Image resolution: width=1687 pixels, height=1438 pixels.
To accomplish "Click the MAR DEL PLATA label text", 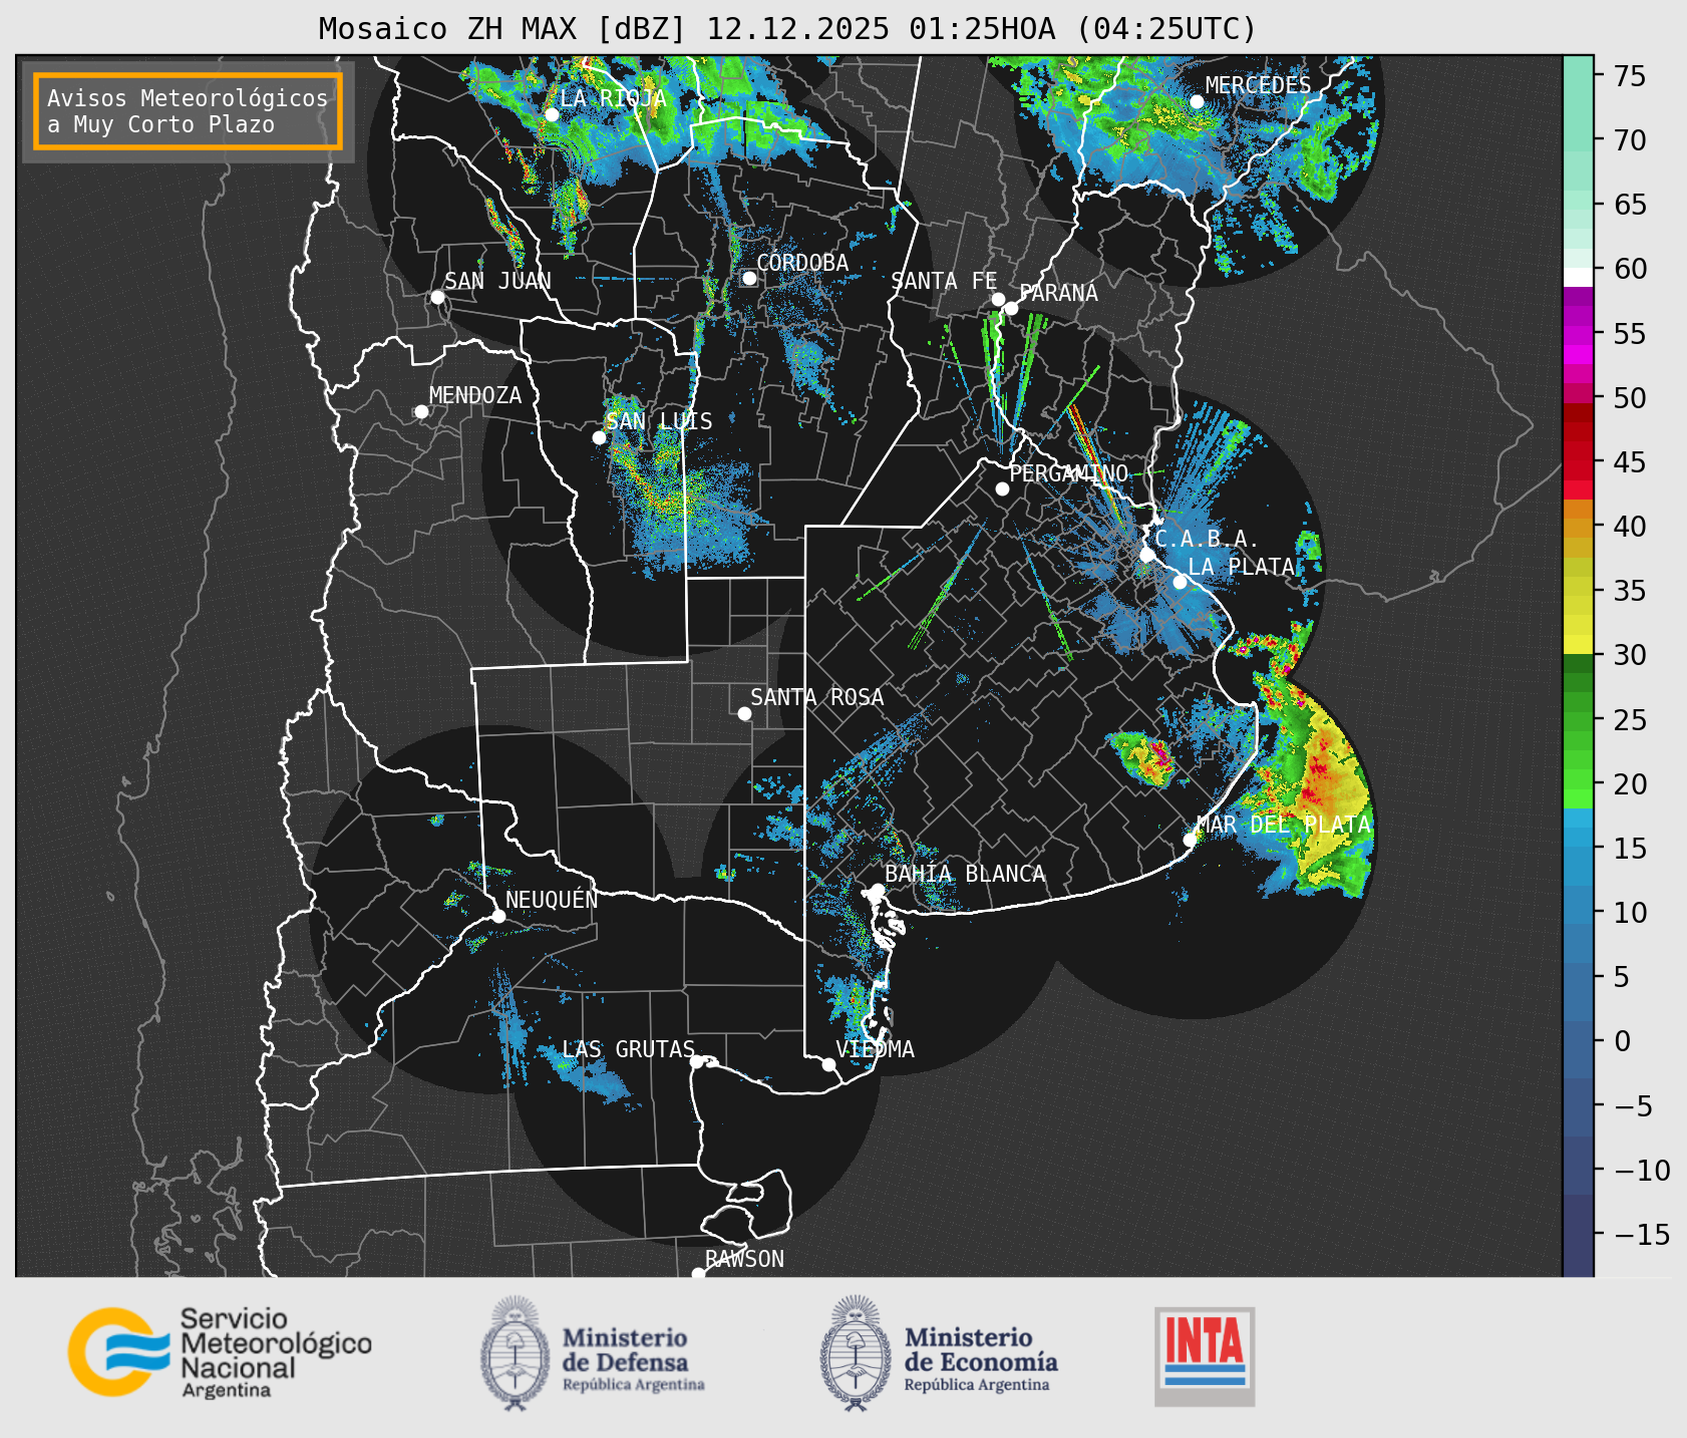I will click(x=1284, y=824).
